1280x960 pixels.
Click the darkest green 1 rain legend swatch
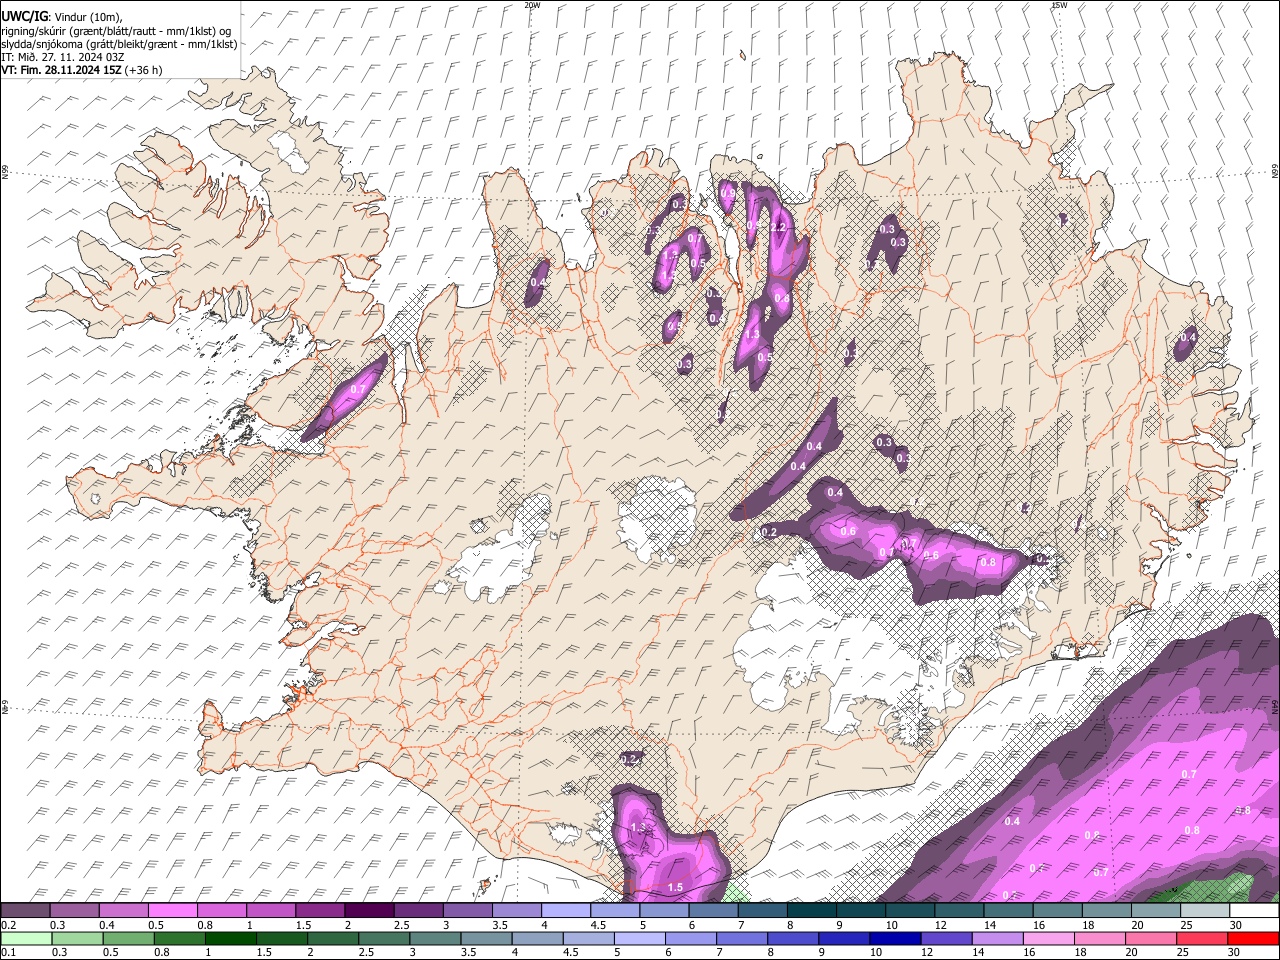click(231, 938)
